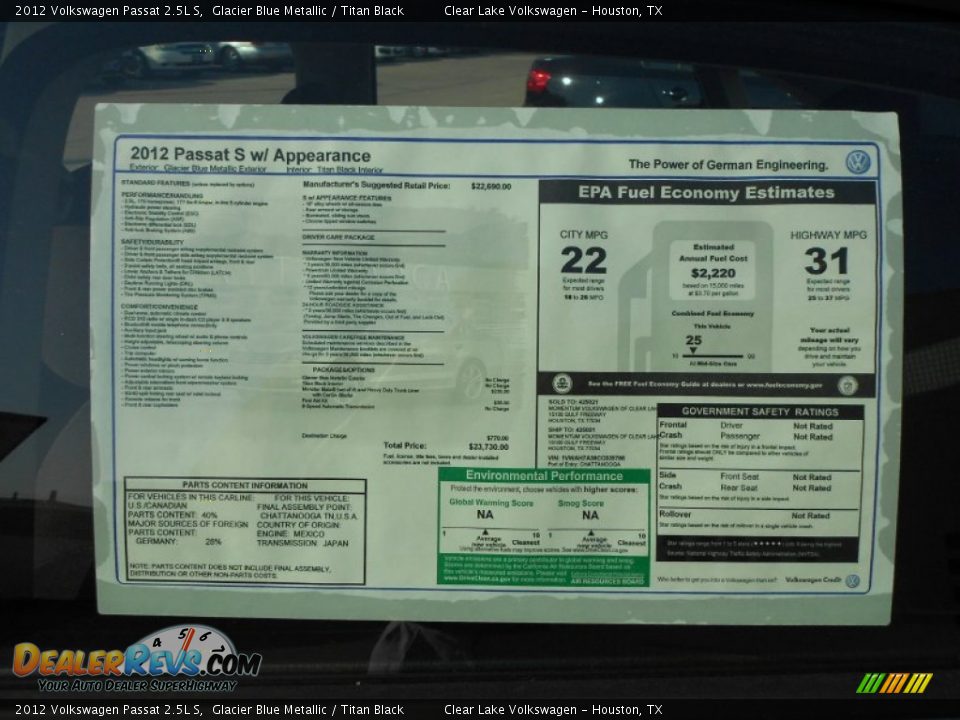Click 'The Power of German Engineering.' slogan

(x=728, y=164)
